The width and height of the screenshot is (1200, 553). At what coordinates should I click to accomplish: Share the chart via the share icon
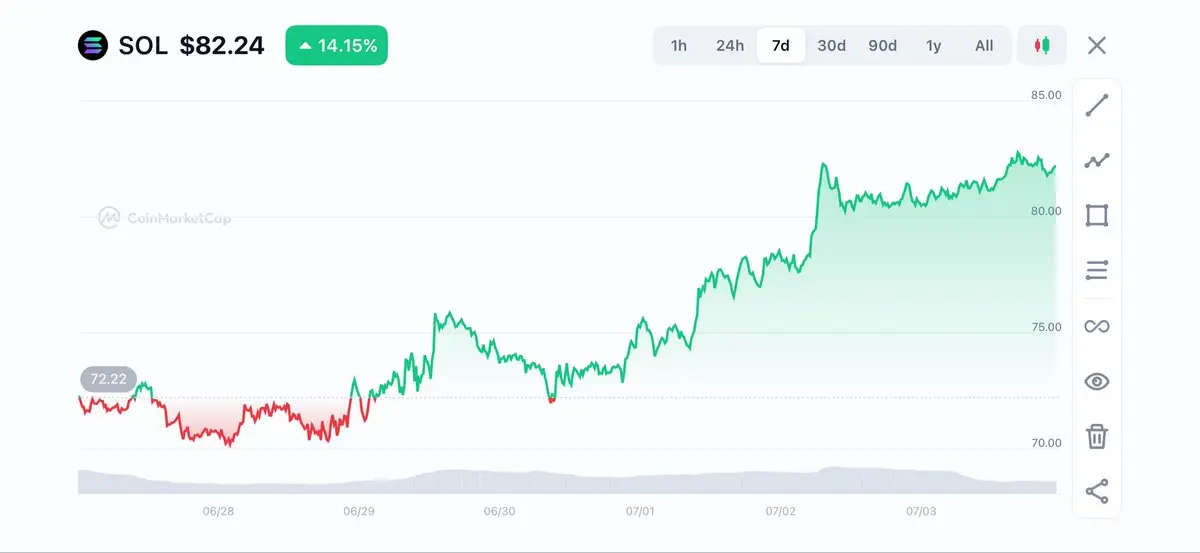tap(1097, 491)
